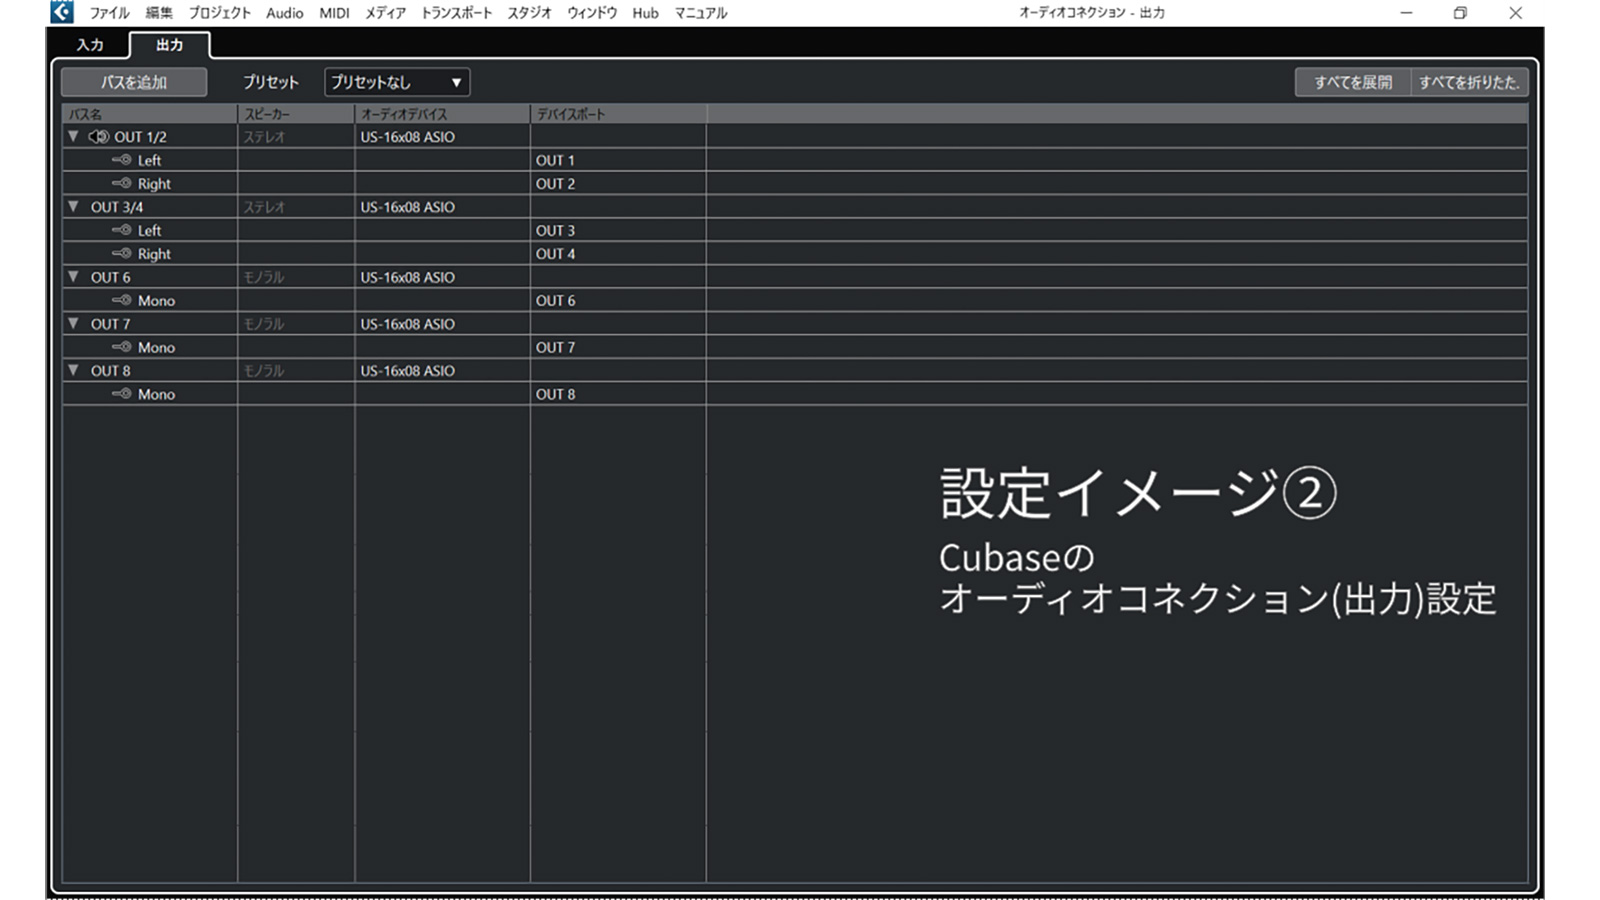Open the プロジェクト menu
The height and width of the screenshot is (900, 1600).
(x=220, y=13)
